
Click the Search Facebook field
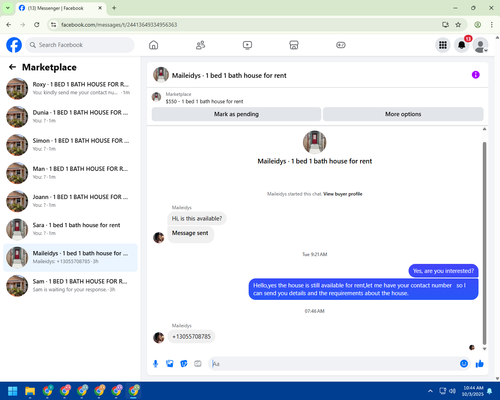(80, 45)
